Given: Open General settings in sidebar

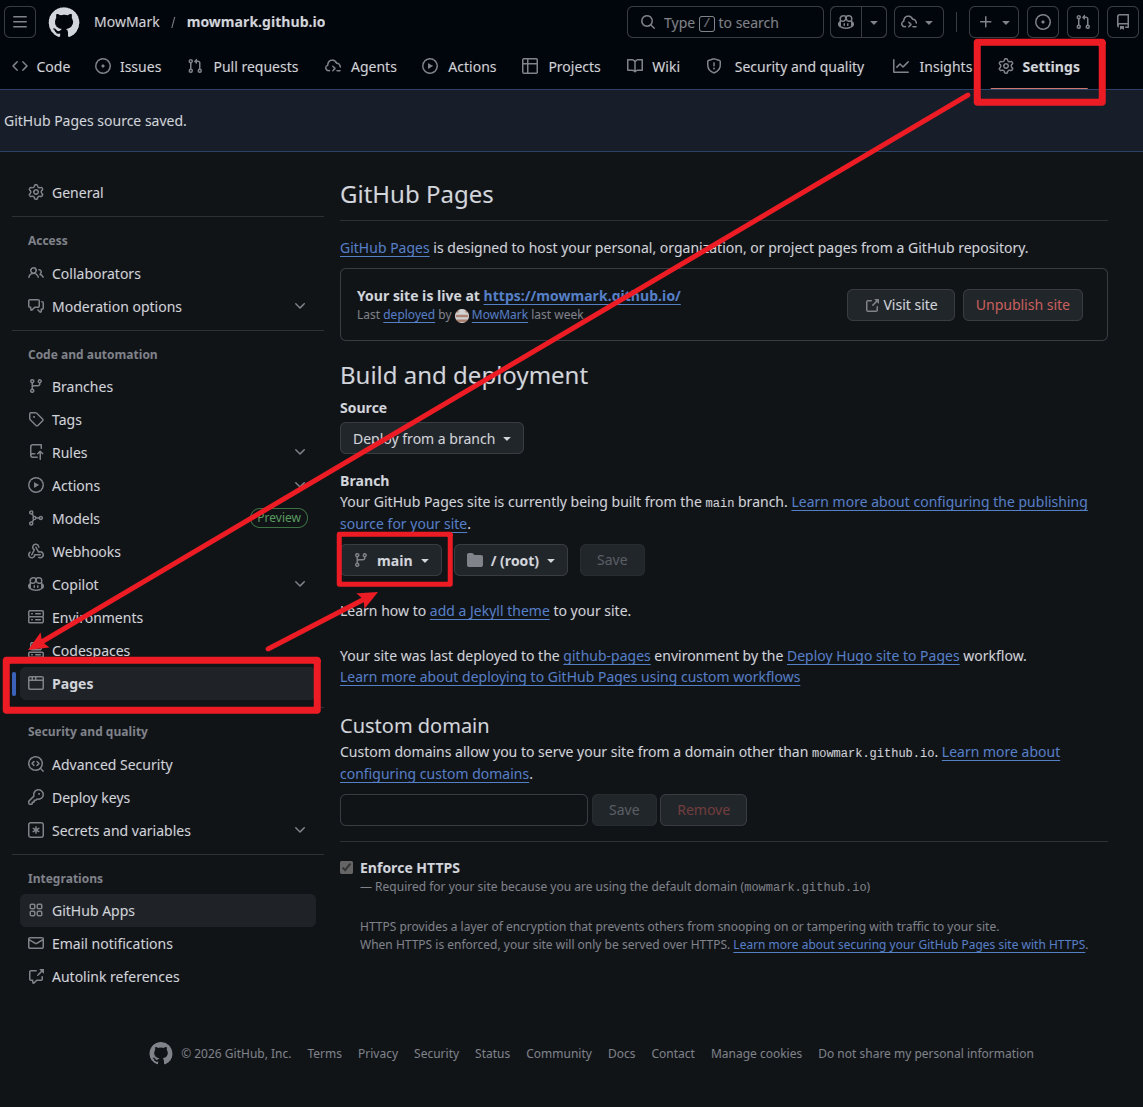Looking at the screenshot, I should point(168,192).
